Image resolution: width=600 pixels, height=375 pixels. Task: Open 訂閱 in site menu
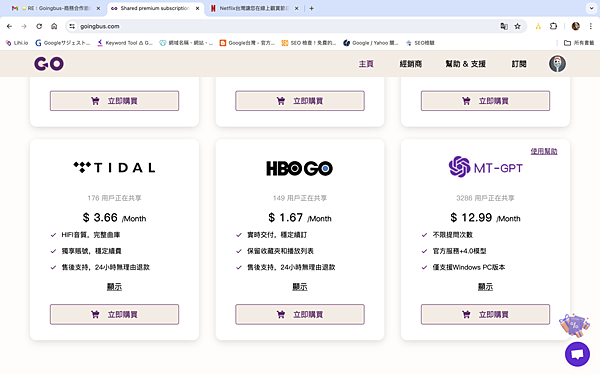(519, 64)
